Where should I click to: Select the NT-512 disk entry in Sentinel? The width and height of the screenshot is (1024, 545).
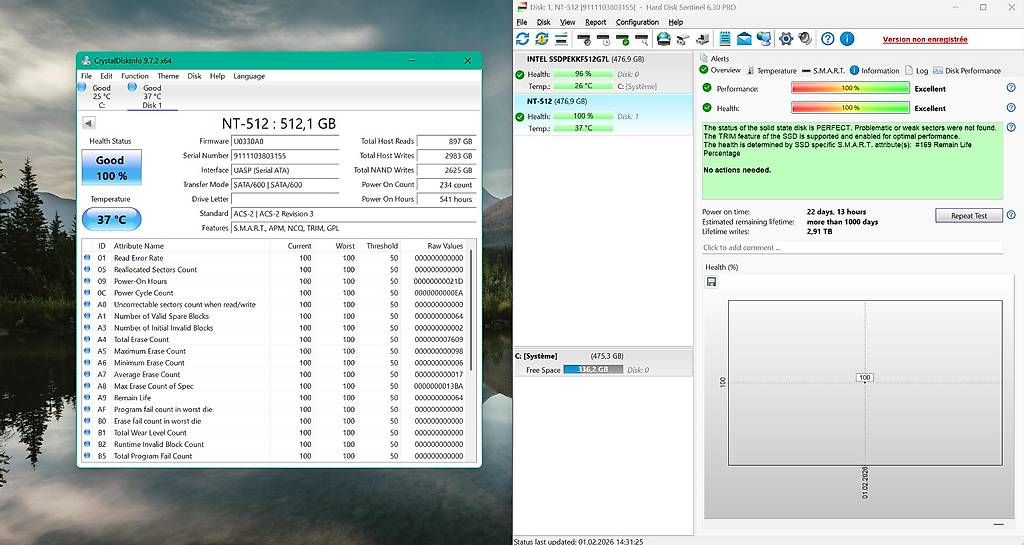(603, 115)
